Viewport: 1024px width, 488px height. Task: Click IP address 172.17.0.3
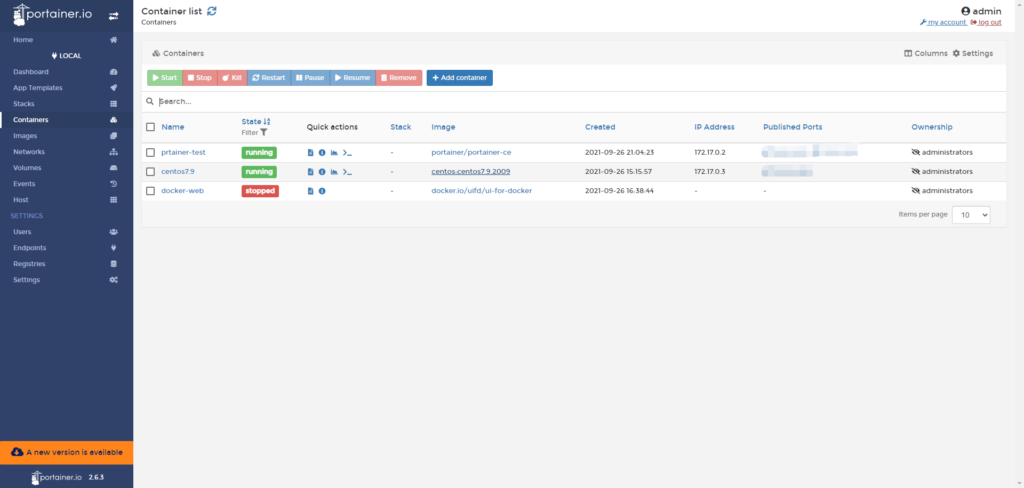(x=710, y=172)
